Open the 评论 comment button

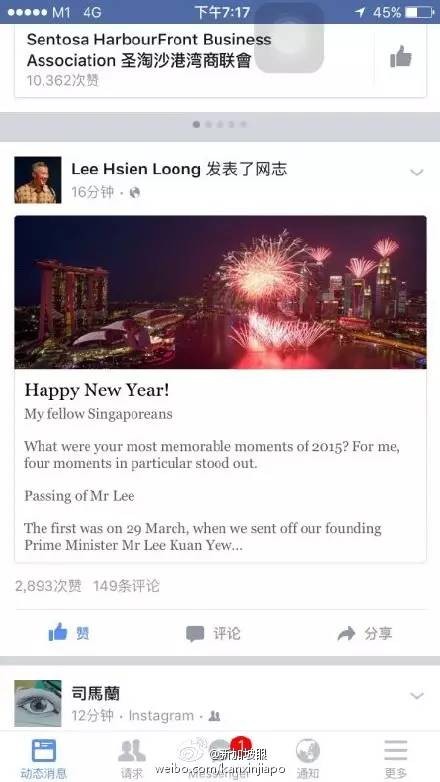tap(213, 634)
